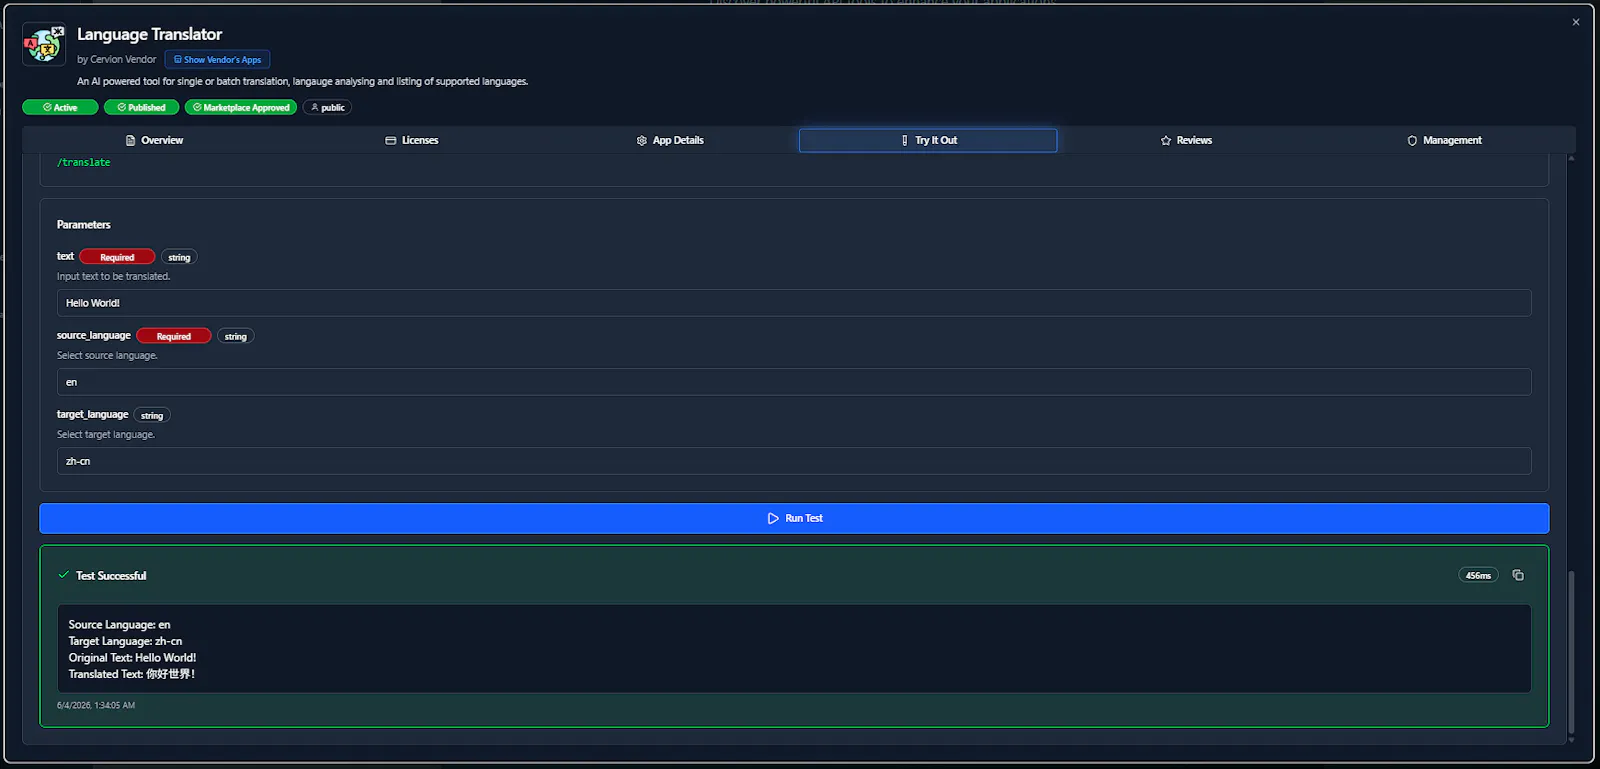Click the Required badge beside text
This screenshot has width=1600, height=769.
click(117, 257)
